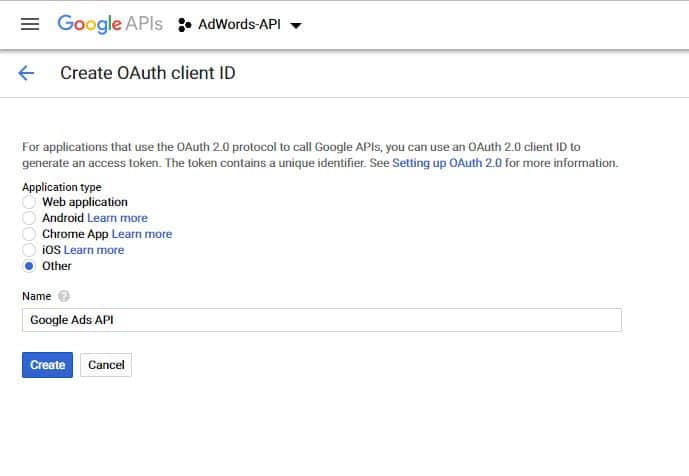The image size is (689, 476).
Task: Click the Google APIs logo
Action: [110, 24]
